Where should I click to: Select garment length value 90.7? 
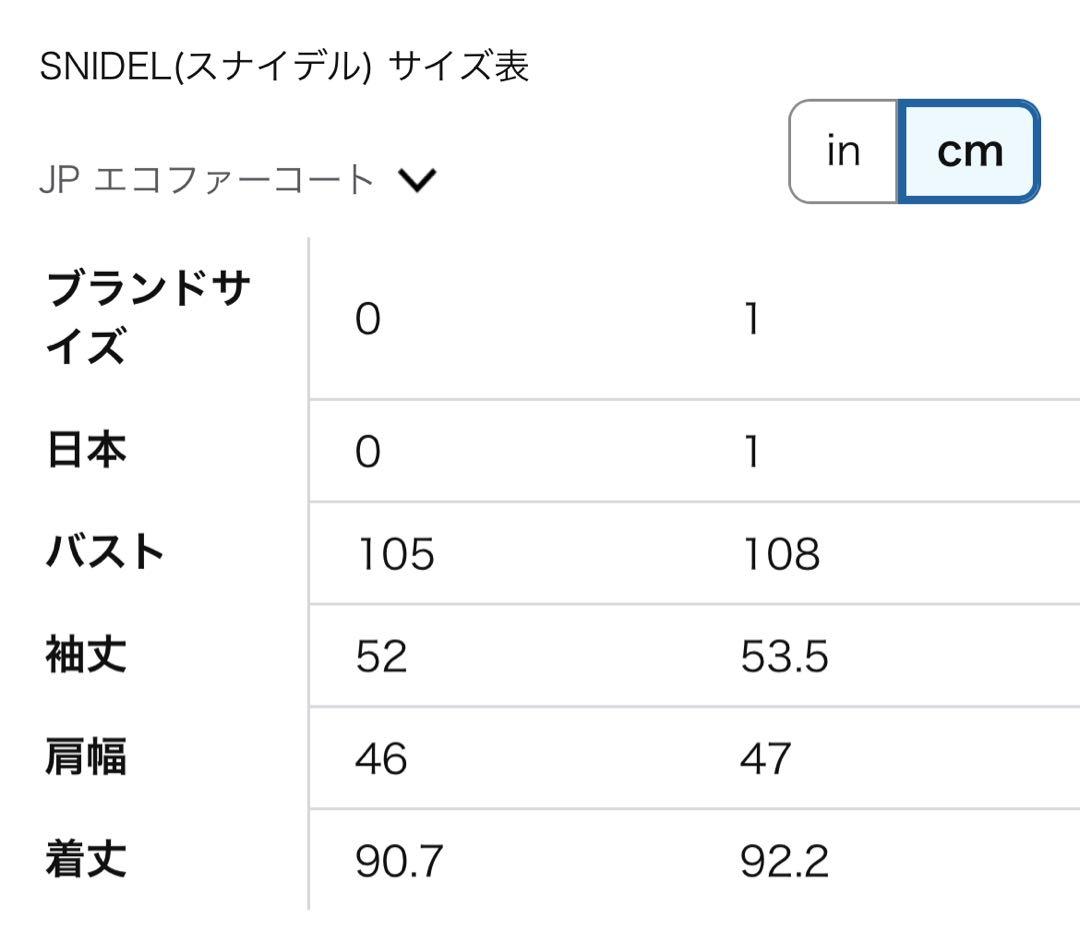point(398,861)
